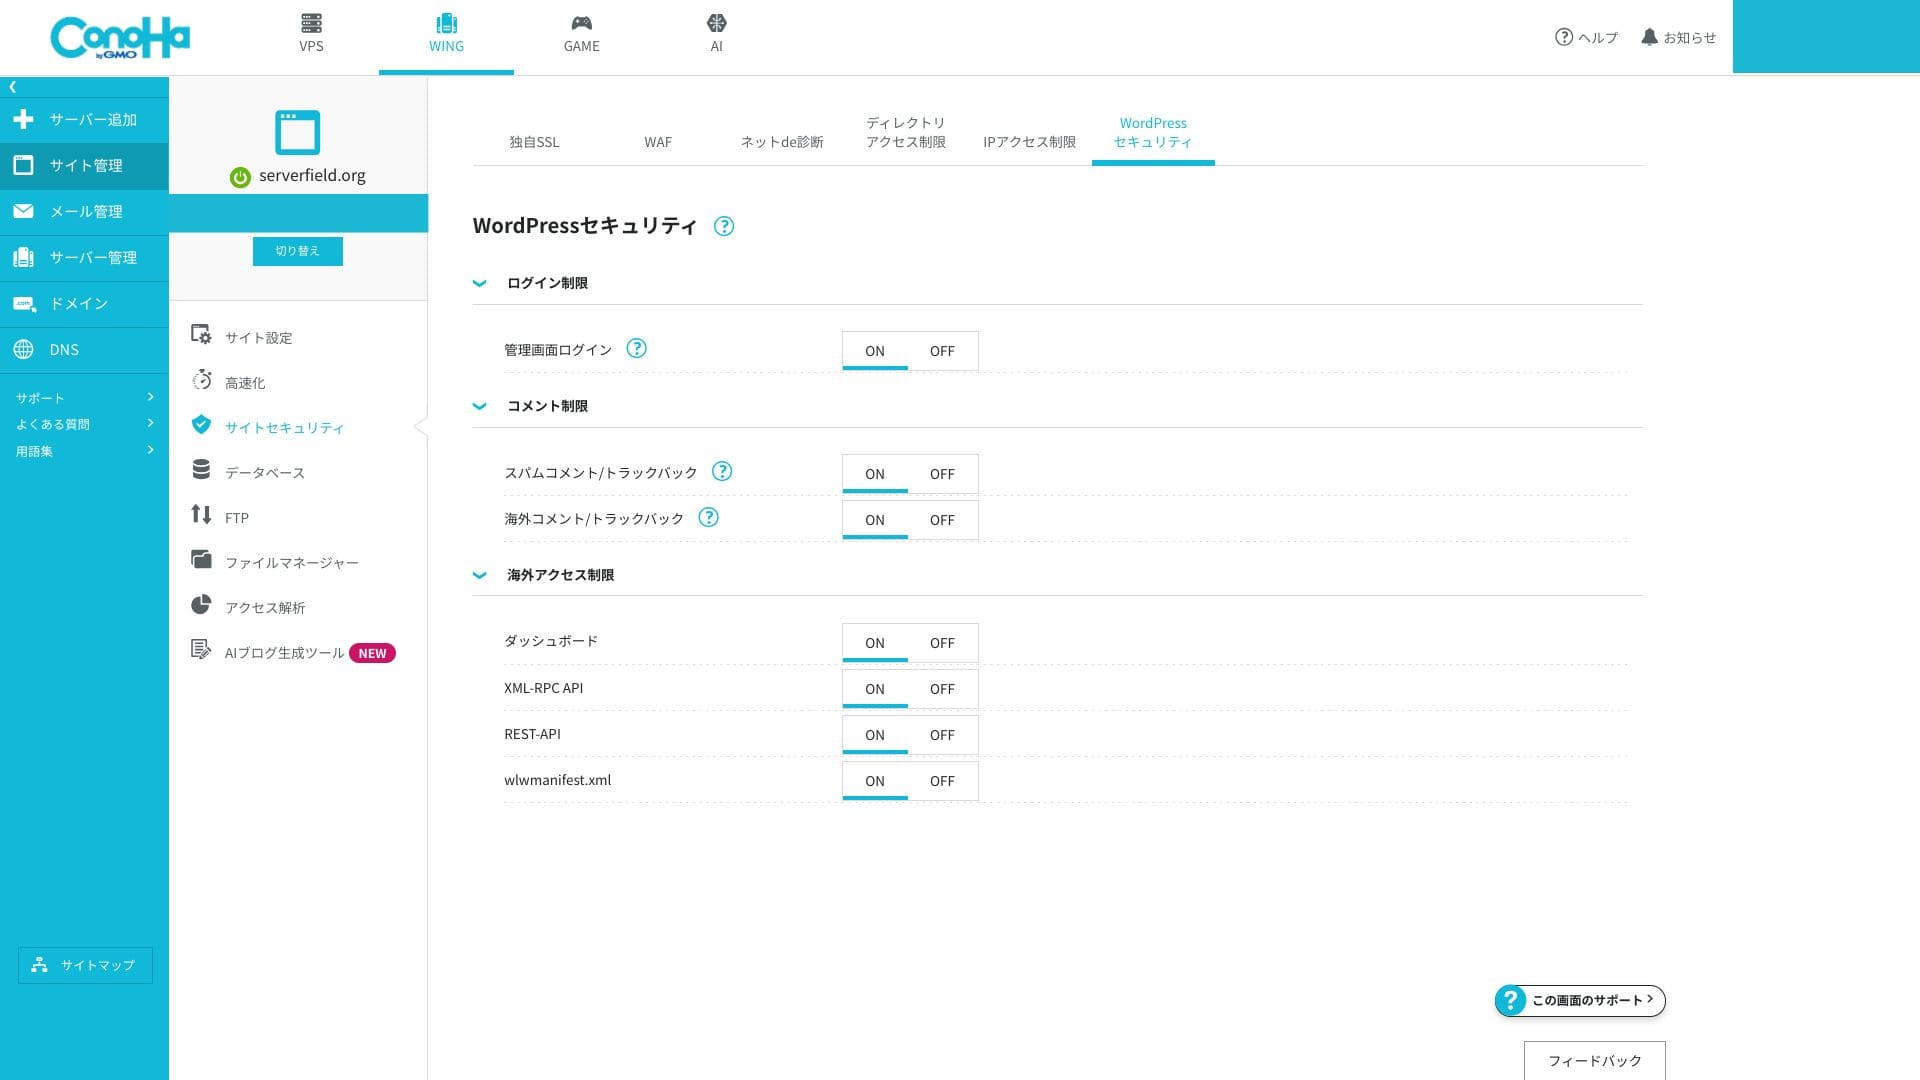Screen dimensions: 1920x1080
Task: Turn OFF 管理画面ログイン restriction
Action: [x=942, y=351]
